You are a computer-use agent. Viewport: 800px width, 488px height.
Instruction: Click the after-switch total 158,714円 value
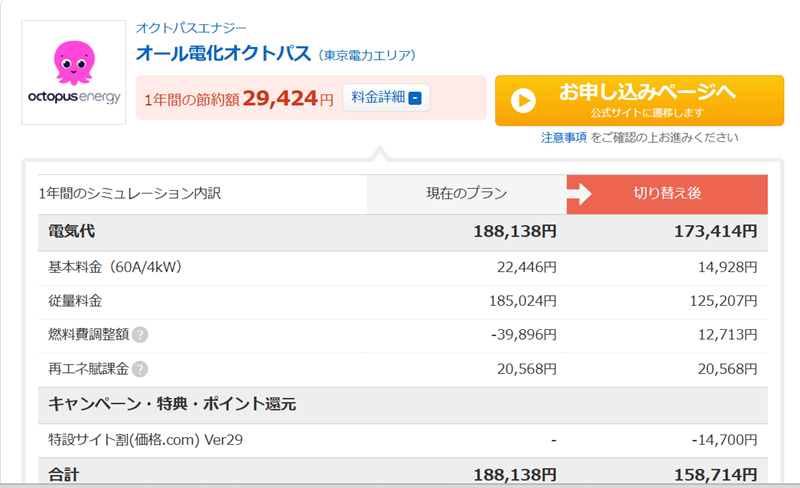click(715, 475)
